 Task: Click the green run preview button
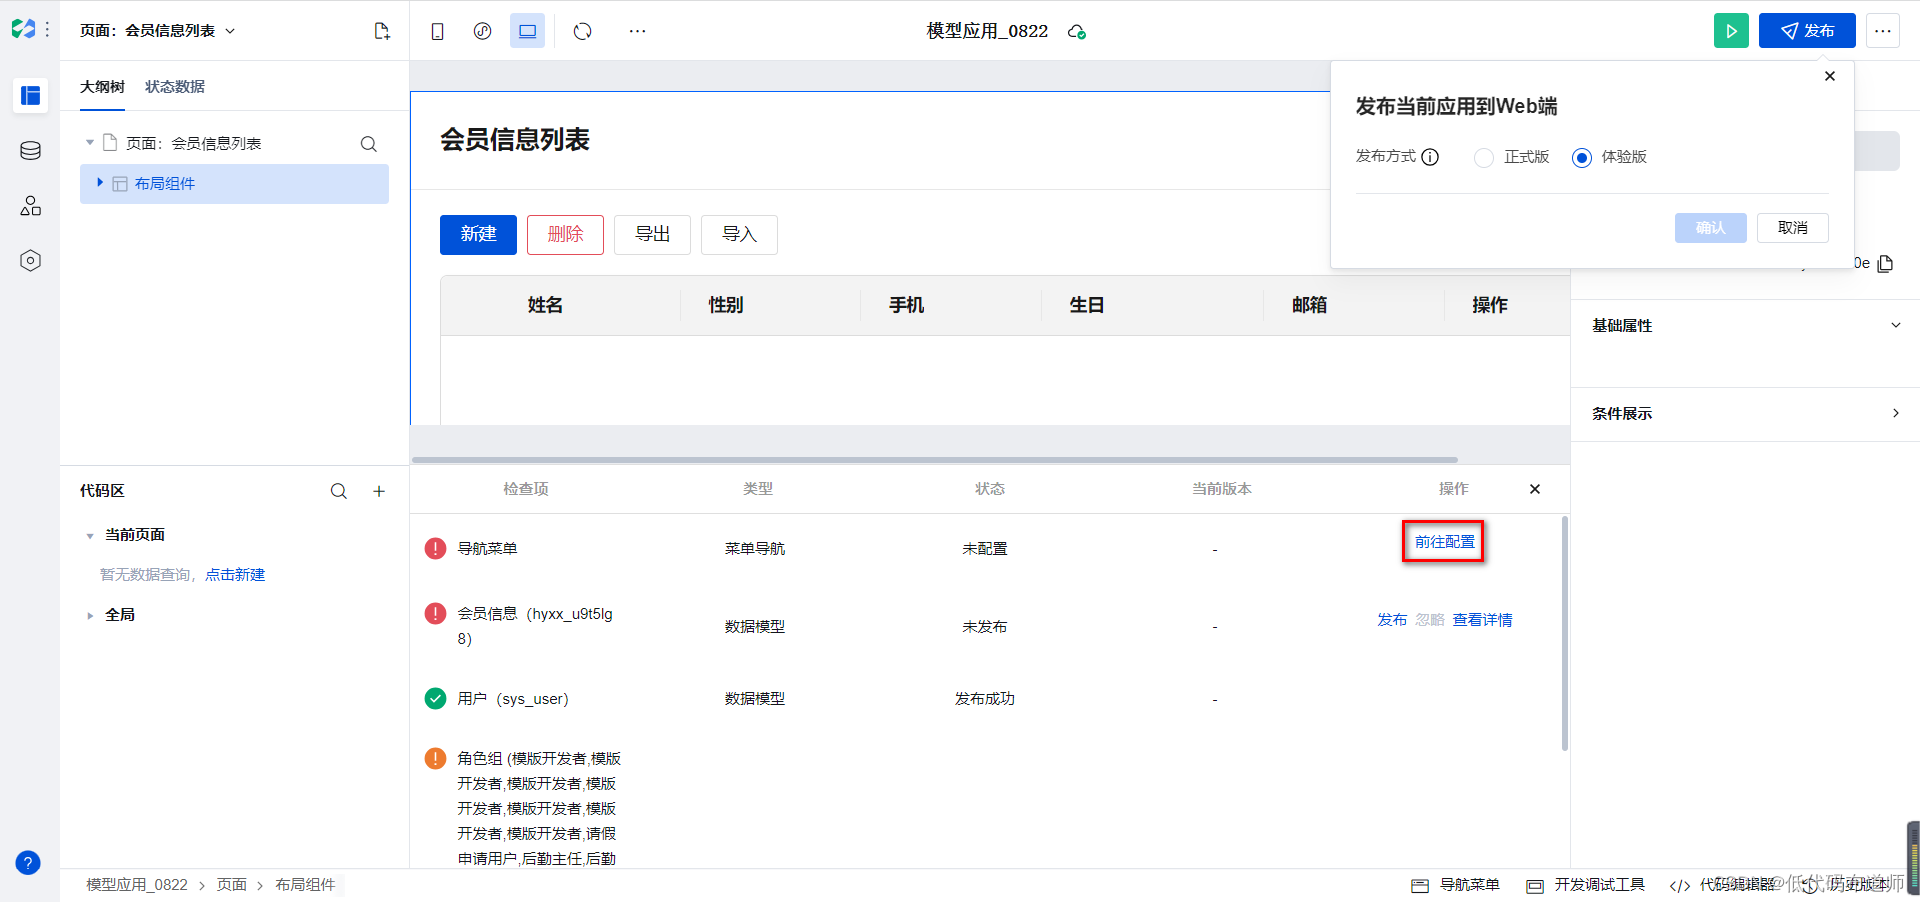(x=1731, y=31)
